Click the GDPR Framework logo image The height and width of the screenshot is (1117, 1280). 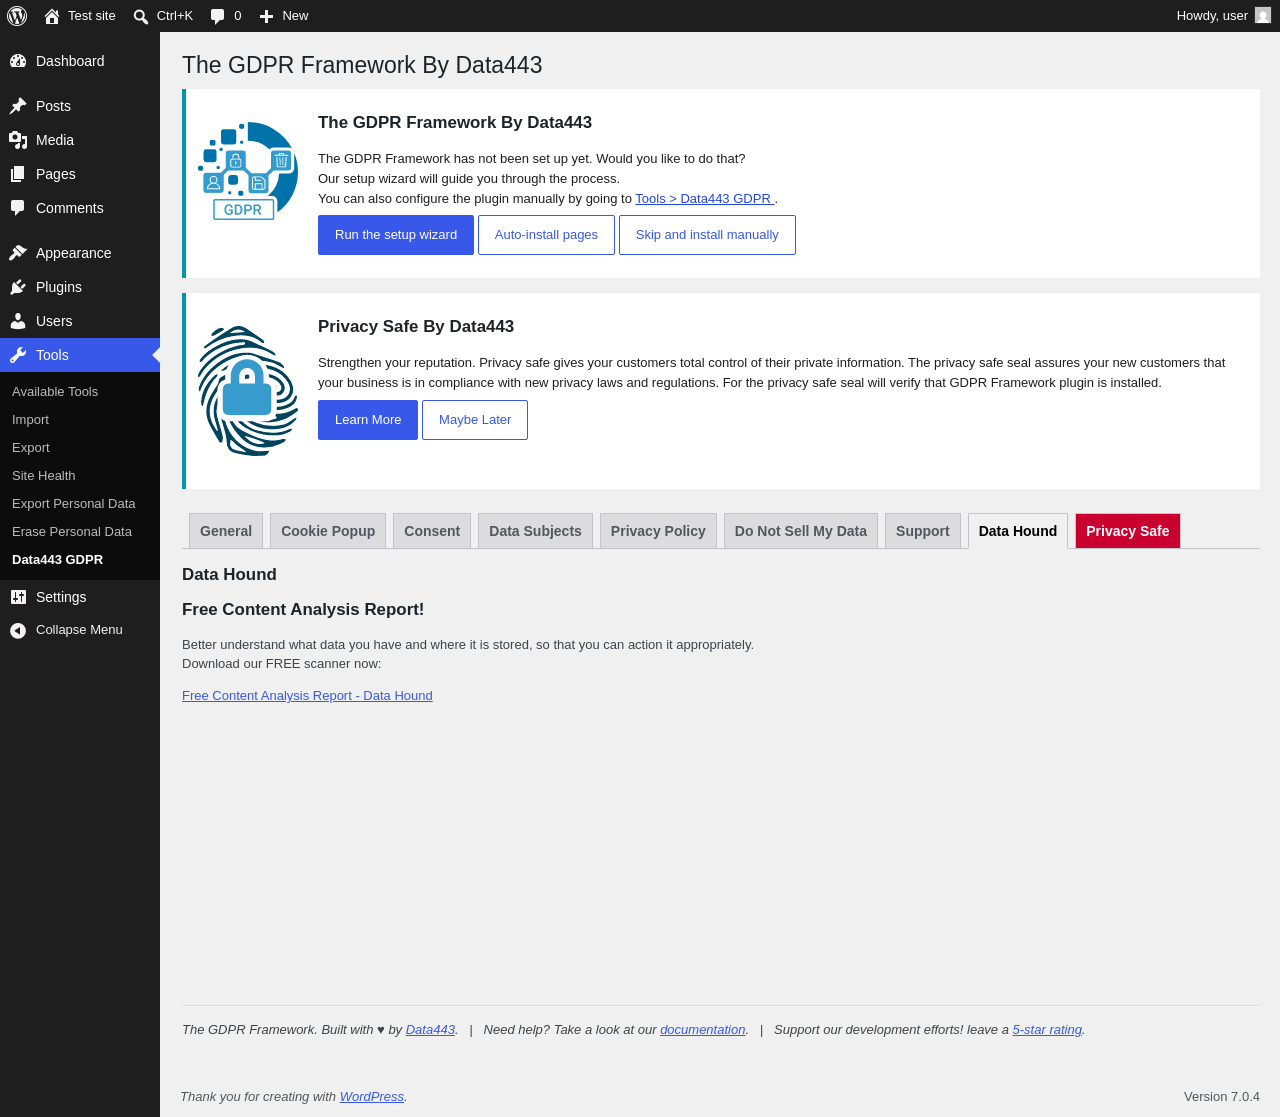(248, 171)
